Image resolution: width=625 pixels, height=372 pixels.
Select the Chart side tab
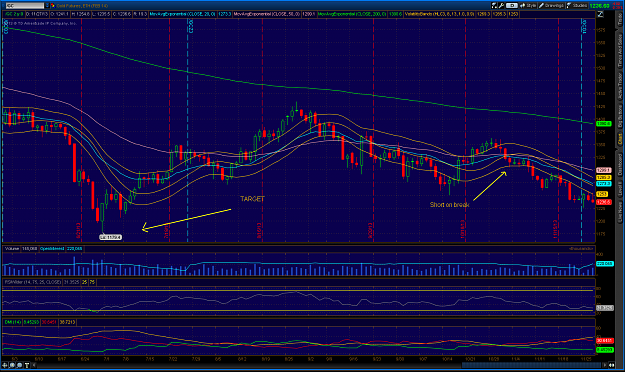(620, 139)
